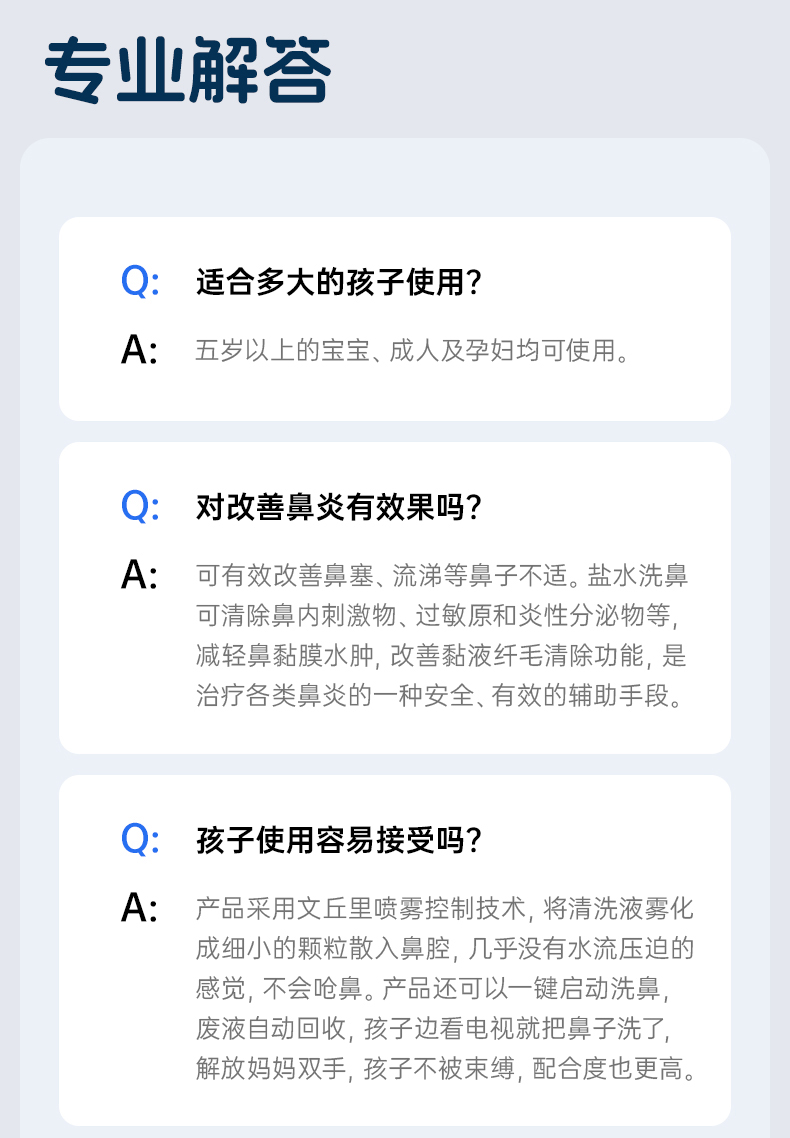
Task: Open the question 对改善鼻炎有效果吗?
Action: (x=339, y=508)
